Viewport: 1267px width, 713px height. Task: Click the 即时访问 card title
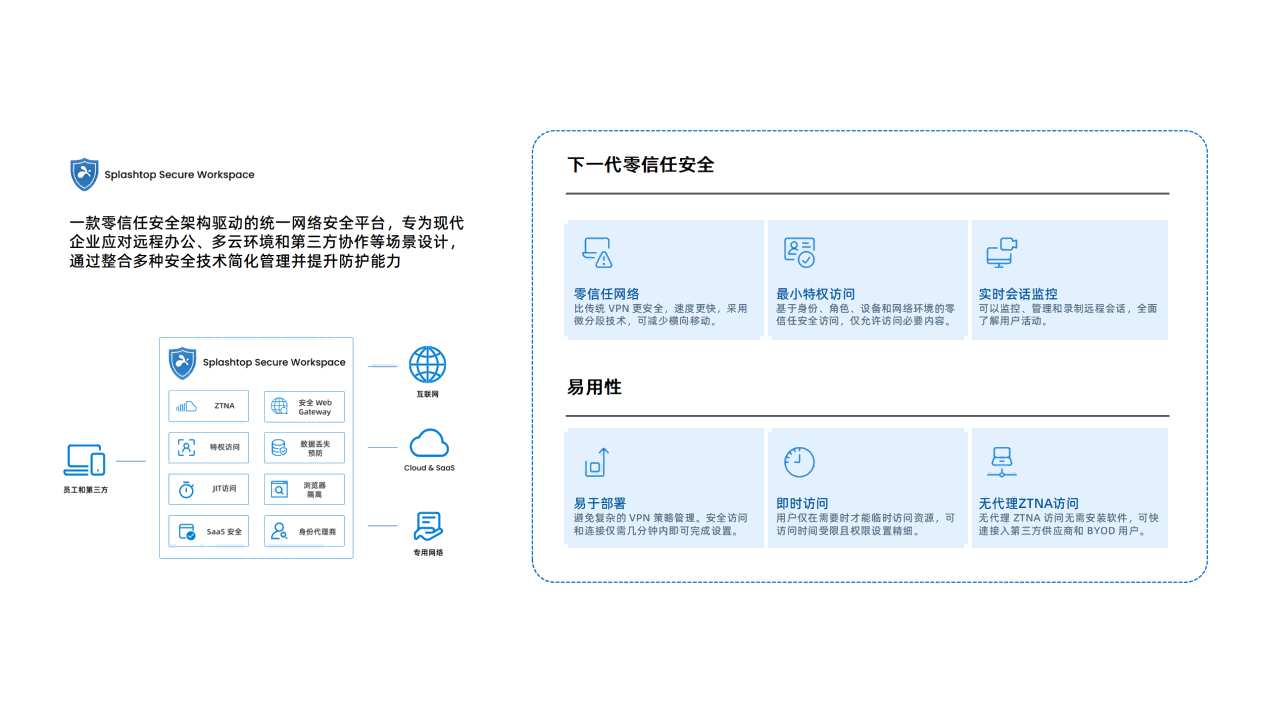[802, 503]
